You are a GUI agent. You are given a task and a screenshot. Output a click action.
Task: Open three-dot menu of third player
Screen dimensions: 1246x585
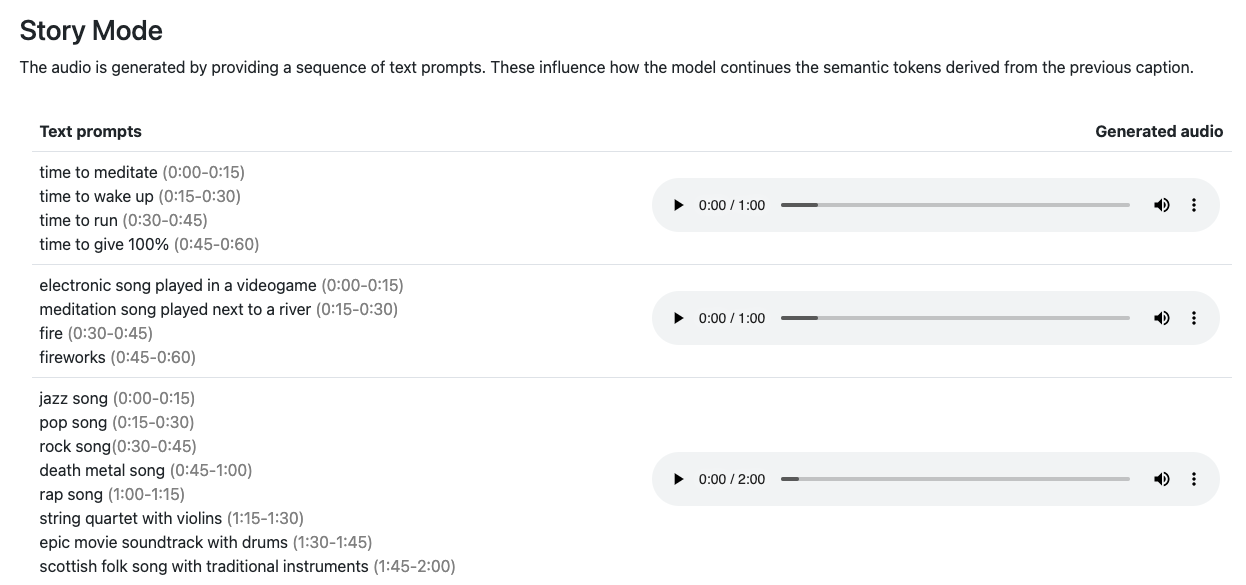[x=1194, y=479]
